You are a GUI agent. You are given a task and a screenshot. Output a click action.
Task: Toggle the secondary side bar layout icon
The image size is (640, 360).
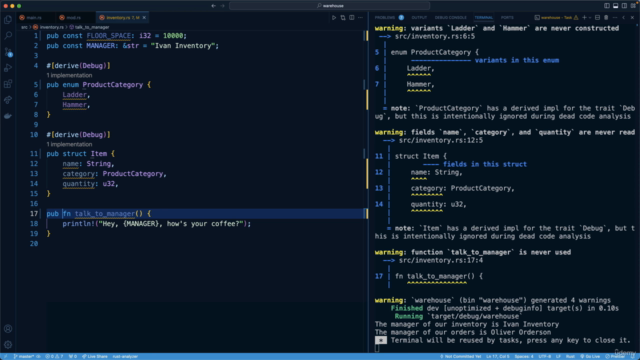[x=624, y=6]
